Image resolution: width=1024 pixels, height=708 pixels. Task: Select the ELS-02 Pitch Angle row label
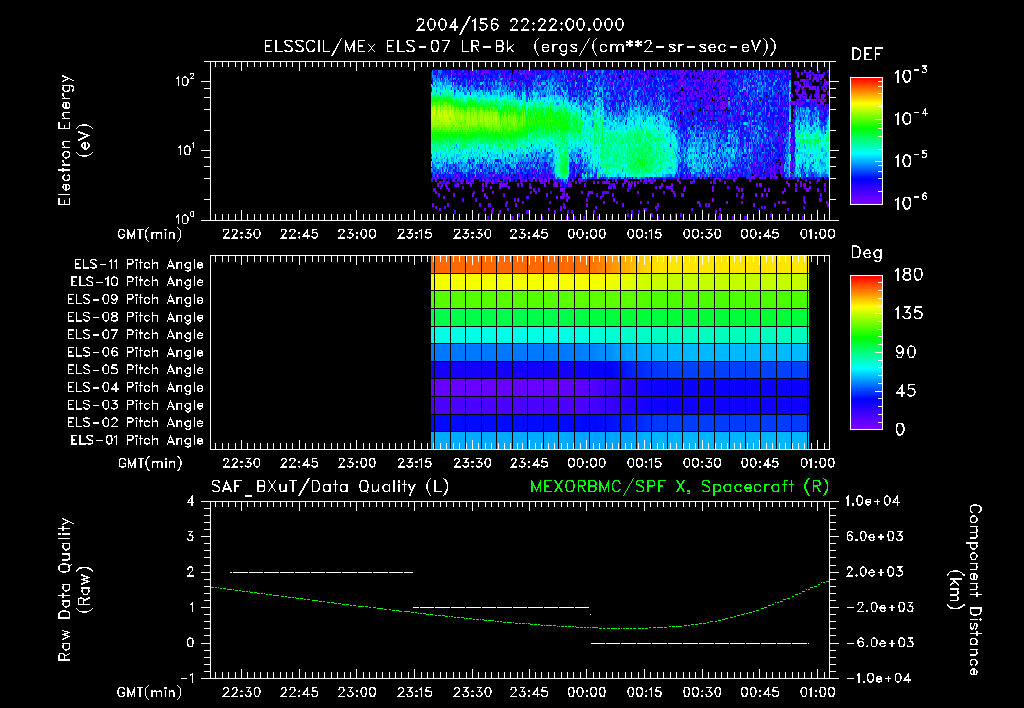pyautogui.click(x=135, y=423)
